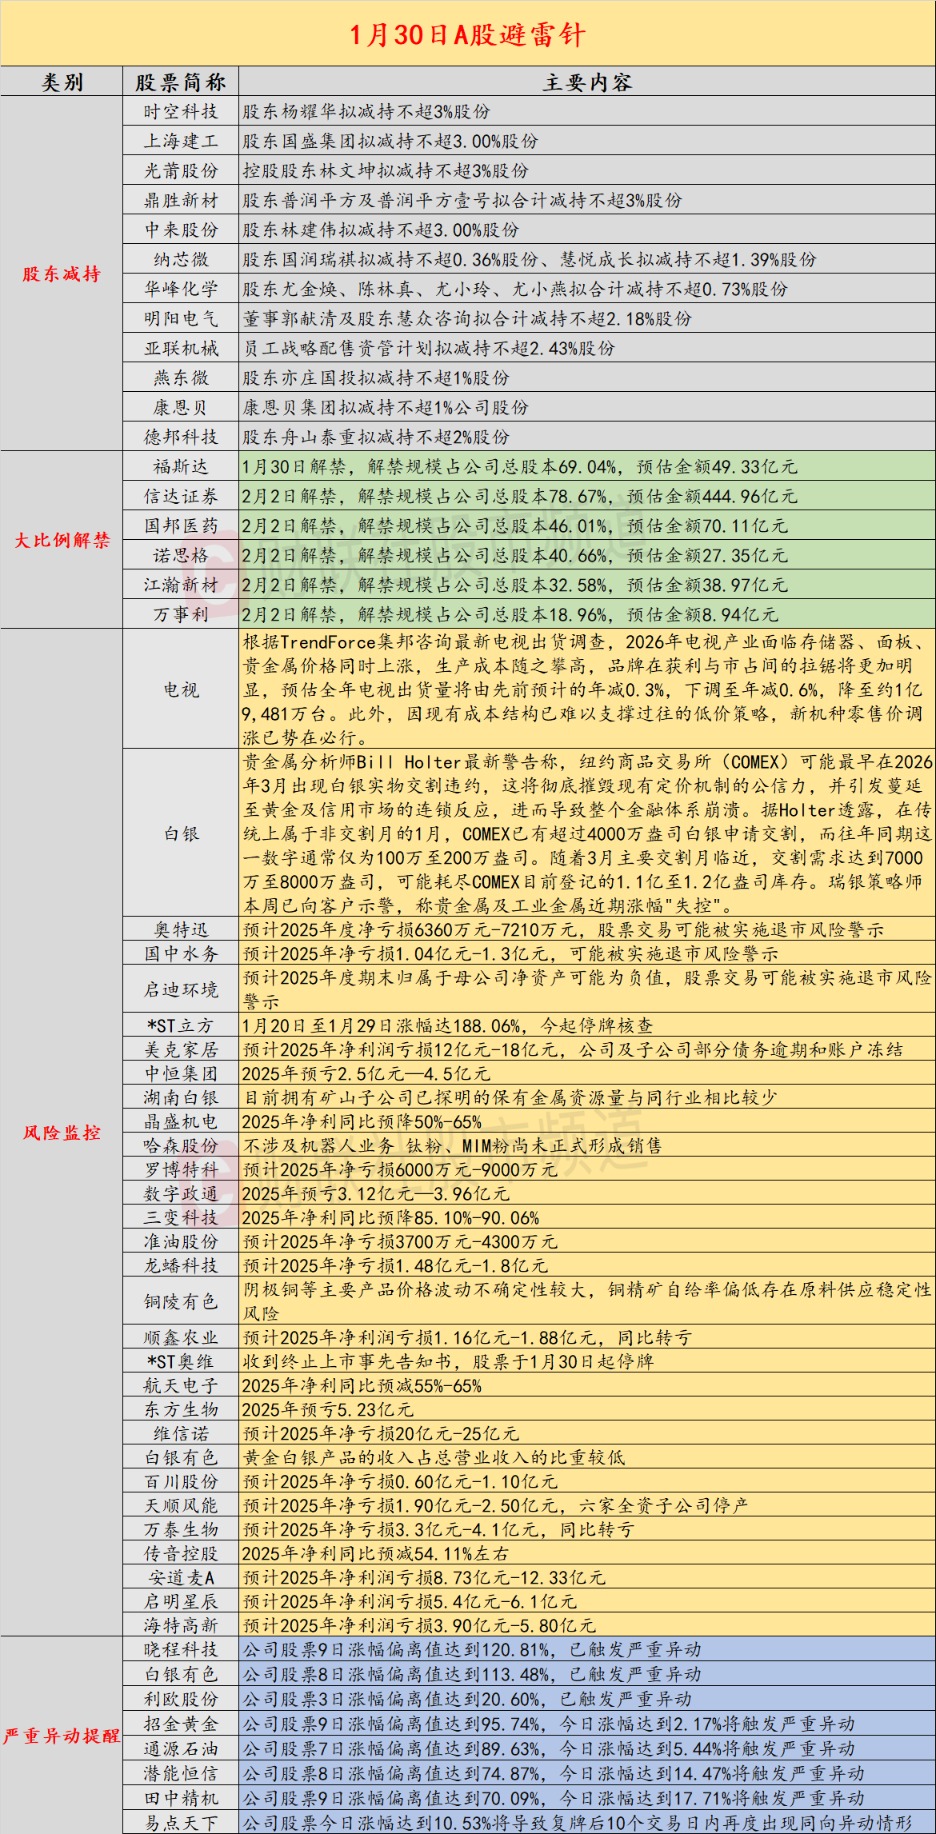
Task: Select stock name '纳芯微'
Action: (181, 259)
